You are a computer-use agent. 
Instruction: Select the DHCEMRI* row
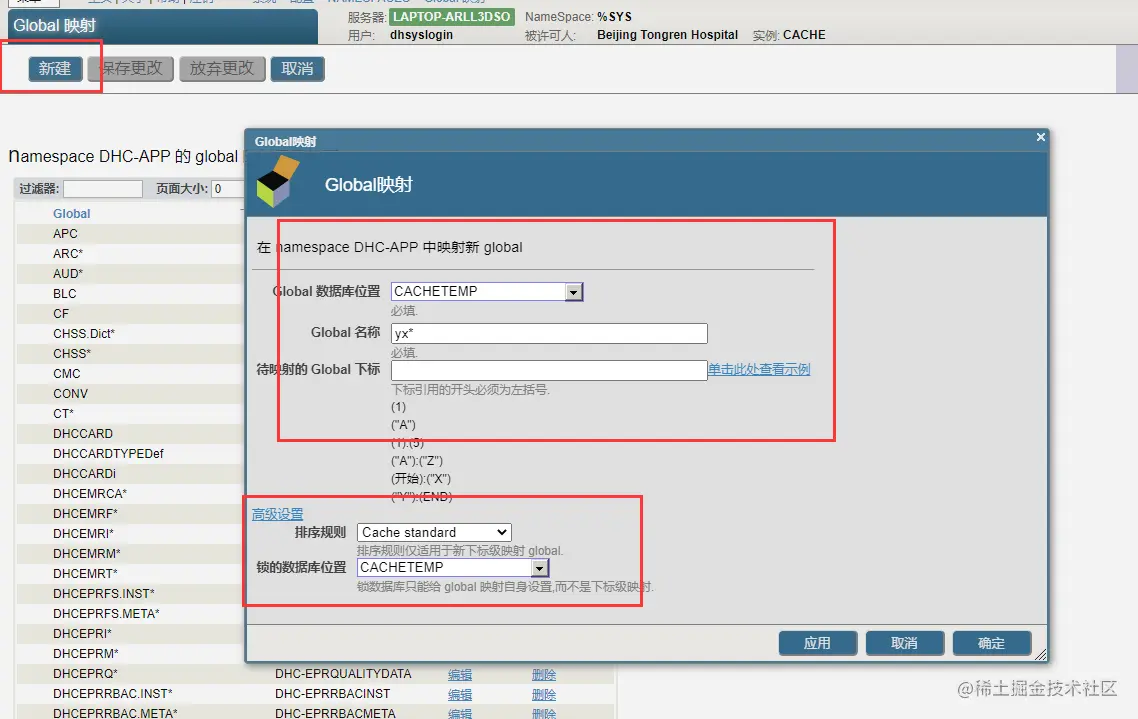129,533
